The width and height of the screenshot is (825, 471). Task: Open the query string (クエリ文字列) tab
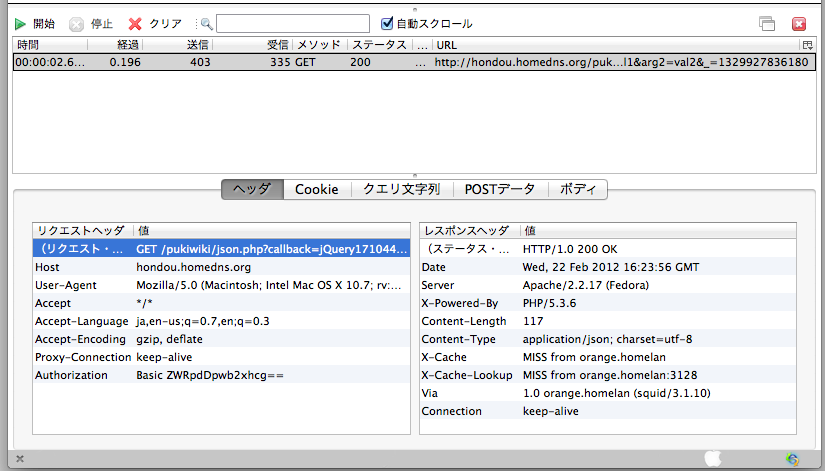(400, 189)
